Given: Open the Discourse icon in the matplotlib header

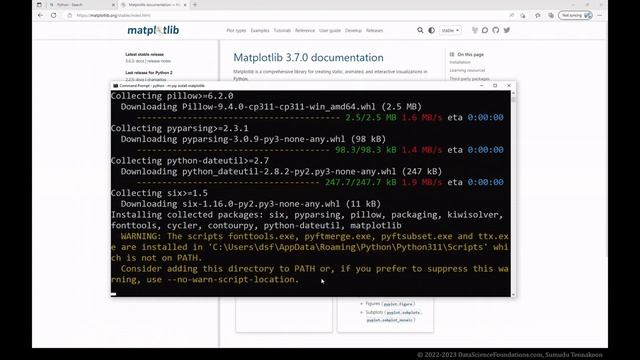Looking at the screenshot, I should coord(485,30).
